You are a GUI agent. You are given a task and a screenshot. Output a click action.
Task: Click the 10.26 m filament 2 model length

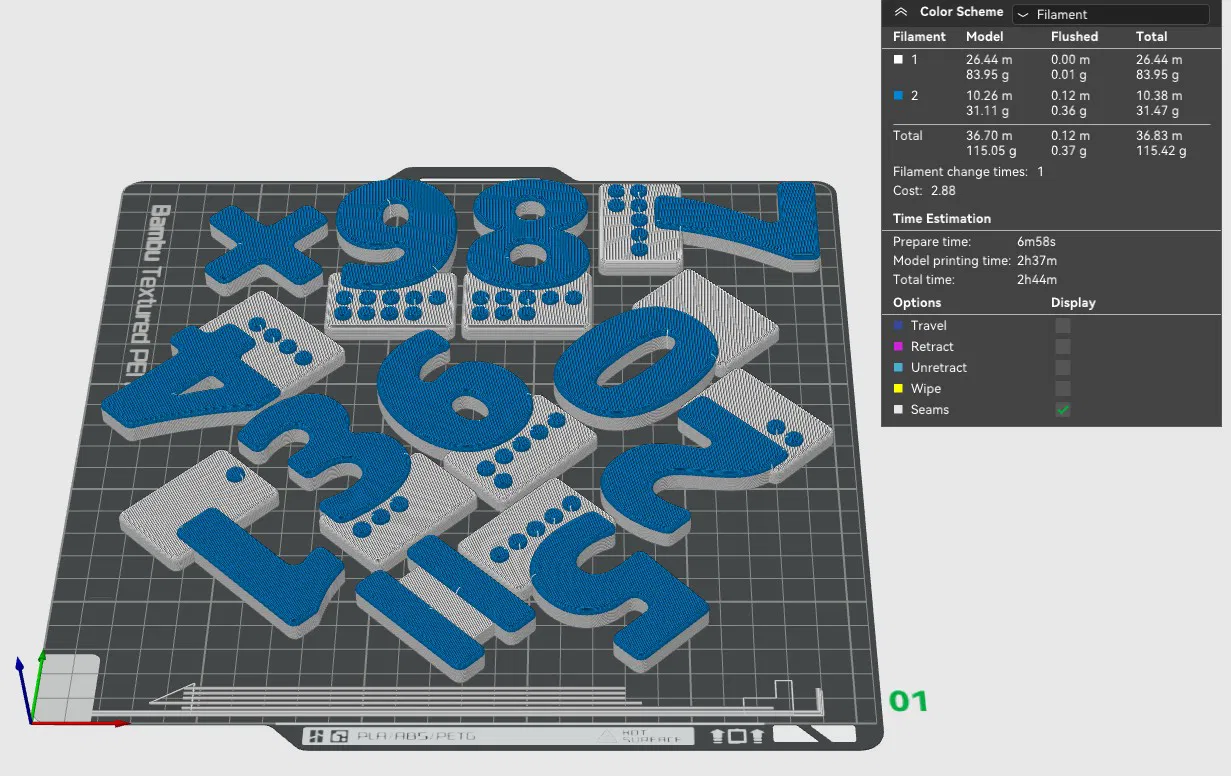(x=988, y=96)
